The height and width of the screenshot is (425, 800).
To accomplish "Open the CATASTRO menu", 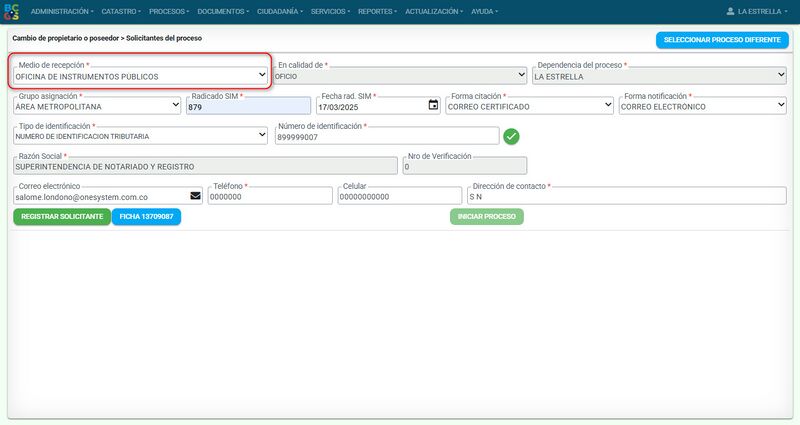I will [121, 11].
